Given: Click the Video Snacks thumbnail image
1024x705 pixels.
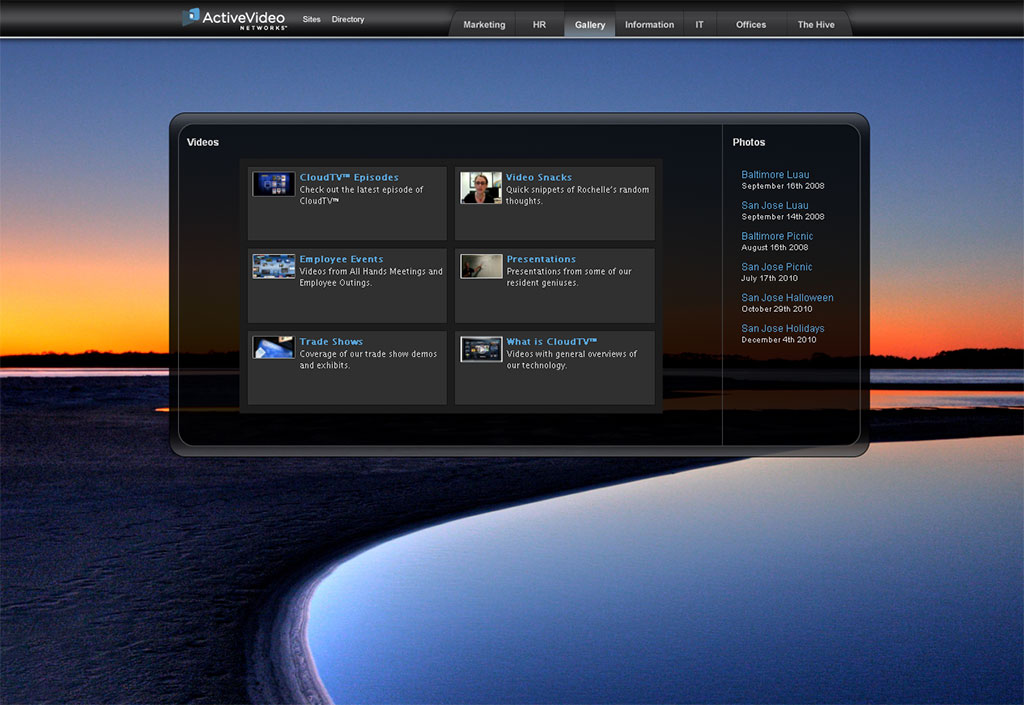Looking at the screenshot, I should tap(481, 188).
